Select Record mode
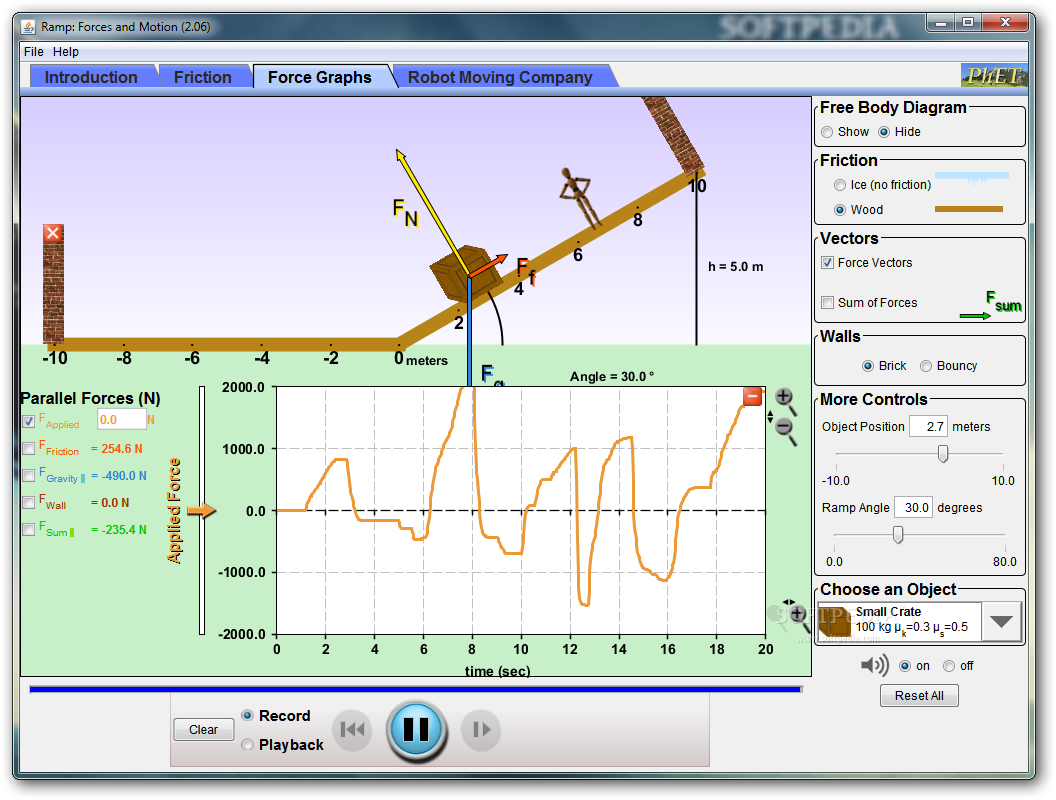 [247, 715]
